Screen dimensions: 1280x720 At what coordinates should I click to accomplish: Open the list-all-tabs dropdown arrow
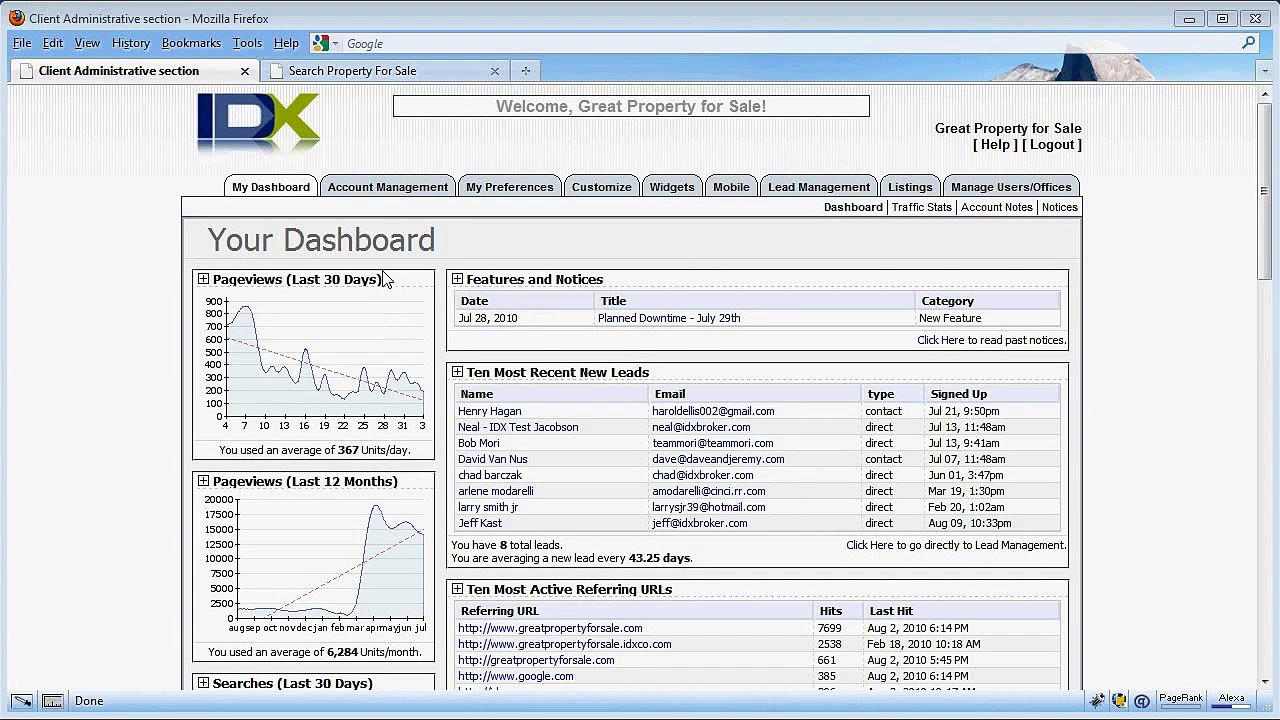point(1265,71)
